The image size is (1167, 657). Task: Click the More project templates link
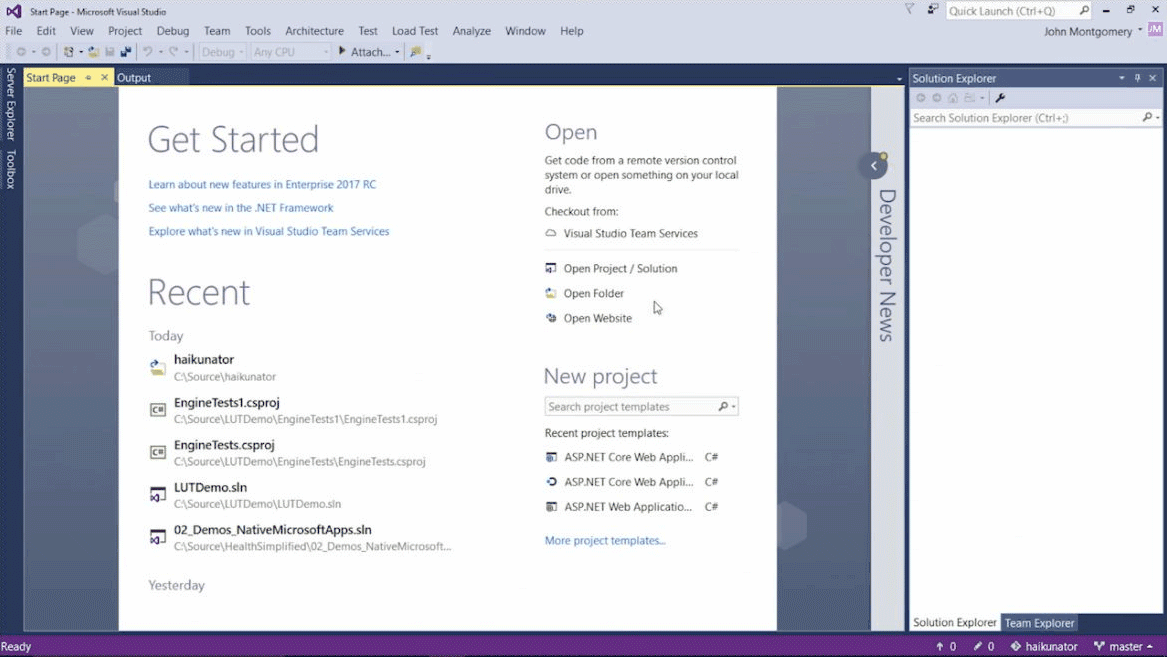pos(604,540)
